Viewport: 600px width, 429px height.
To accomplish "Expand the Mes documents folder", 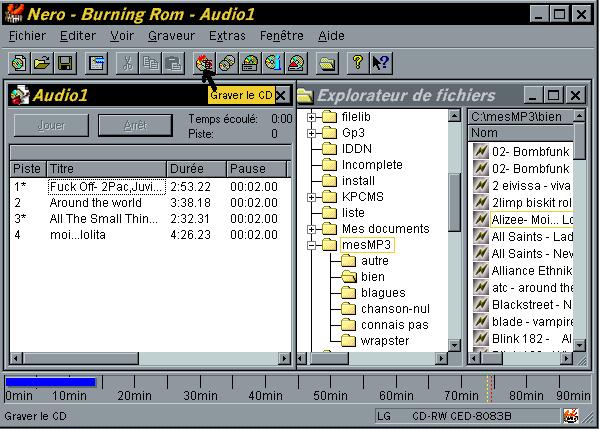I will 311,229.
